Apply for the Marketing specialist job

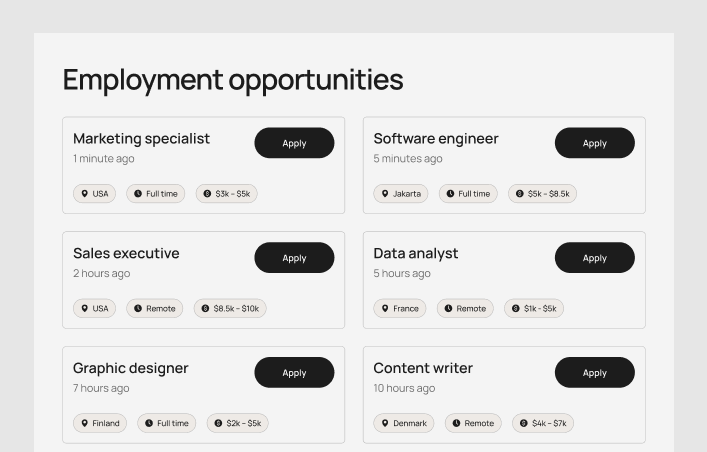tap(294, 143)
